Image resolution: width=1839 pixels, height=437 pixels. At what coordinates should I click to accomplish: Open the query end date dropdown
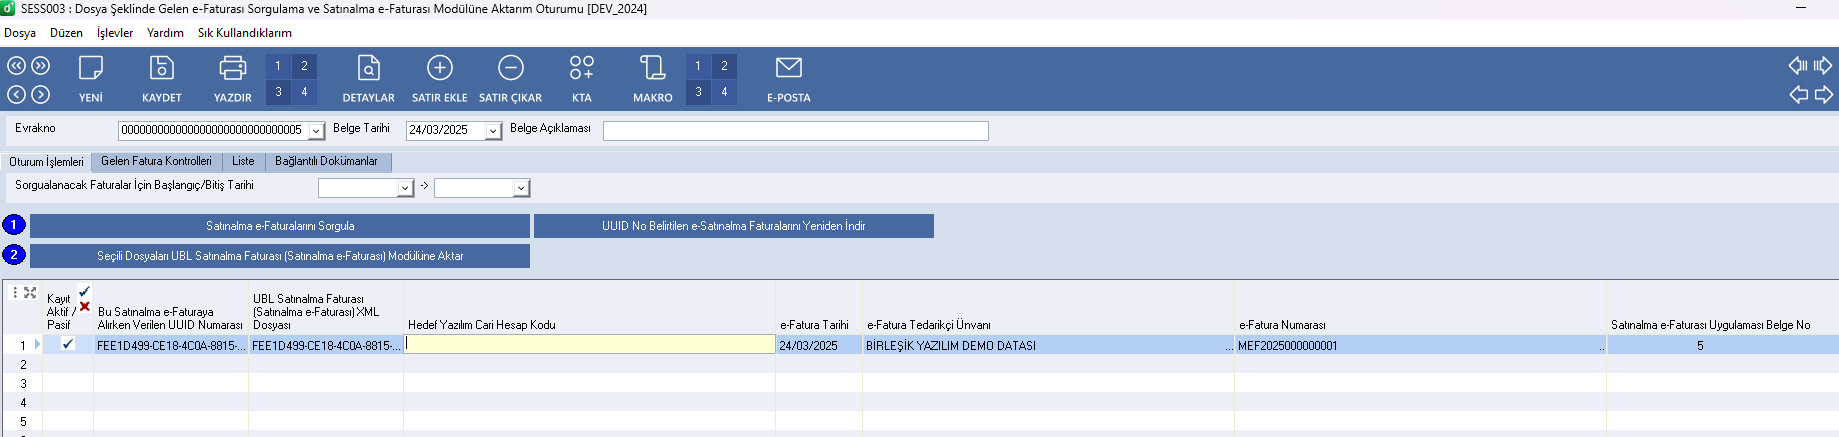point(521,188)
